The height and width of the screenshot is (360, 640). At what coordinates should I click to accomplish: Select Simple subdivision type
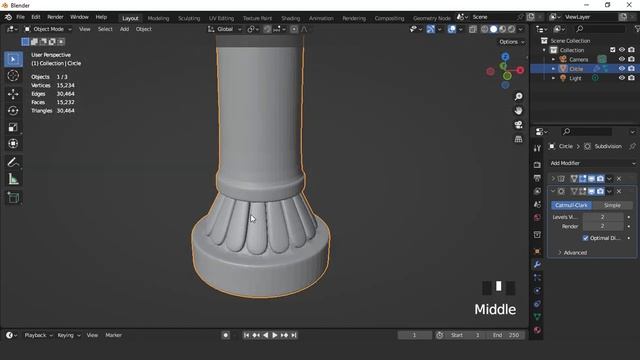click(613, 205)
